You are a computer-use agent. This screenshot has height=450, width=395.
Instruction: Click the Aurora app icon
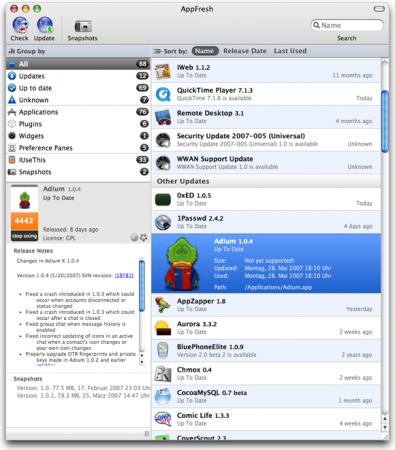[x=163, y=328]
